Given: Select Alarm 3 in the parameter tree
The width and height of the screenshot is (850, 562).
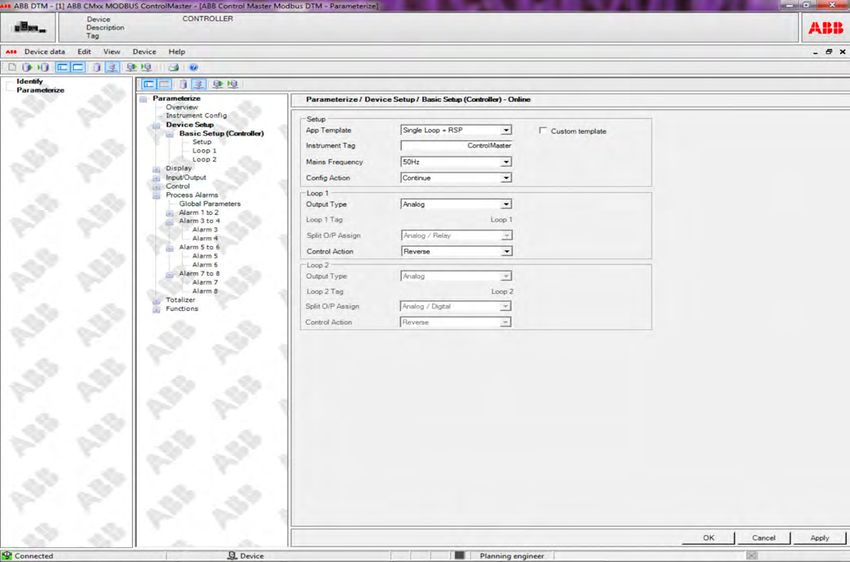Looking at the screenshot, I should pos(204,230).
